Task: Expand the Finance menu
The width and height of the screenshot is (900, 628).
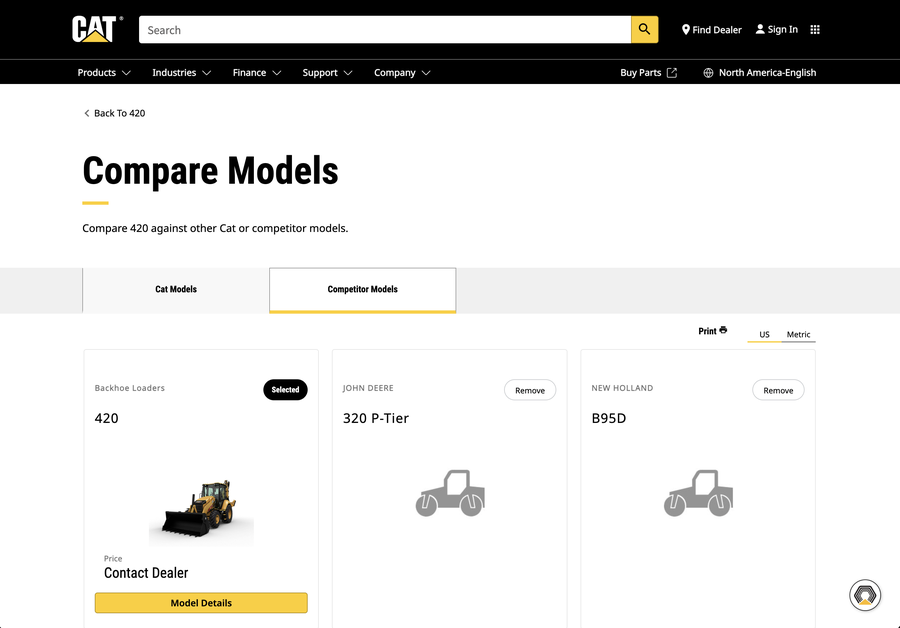Action: click(257, 72)
